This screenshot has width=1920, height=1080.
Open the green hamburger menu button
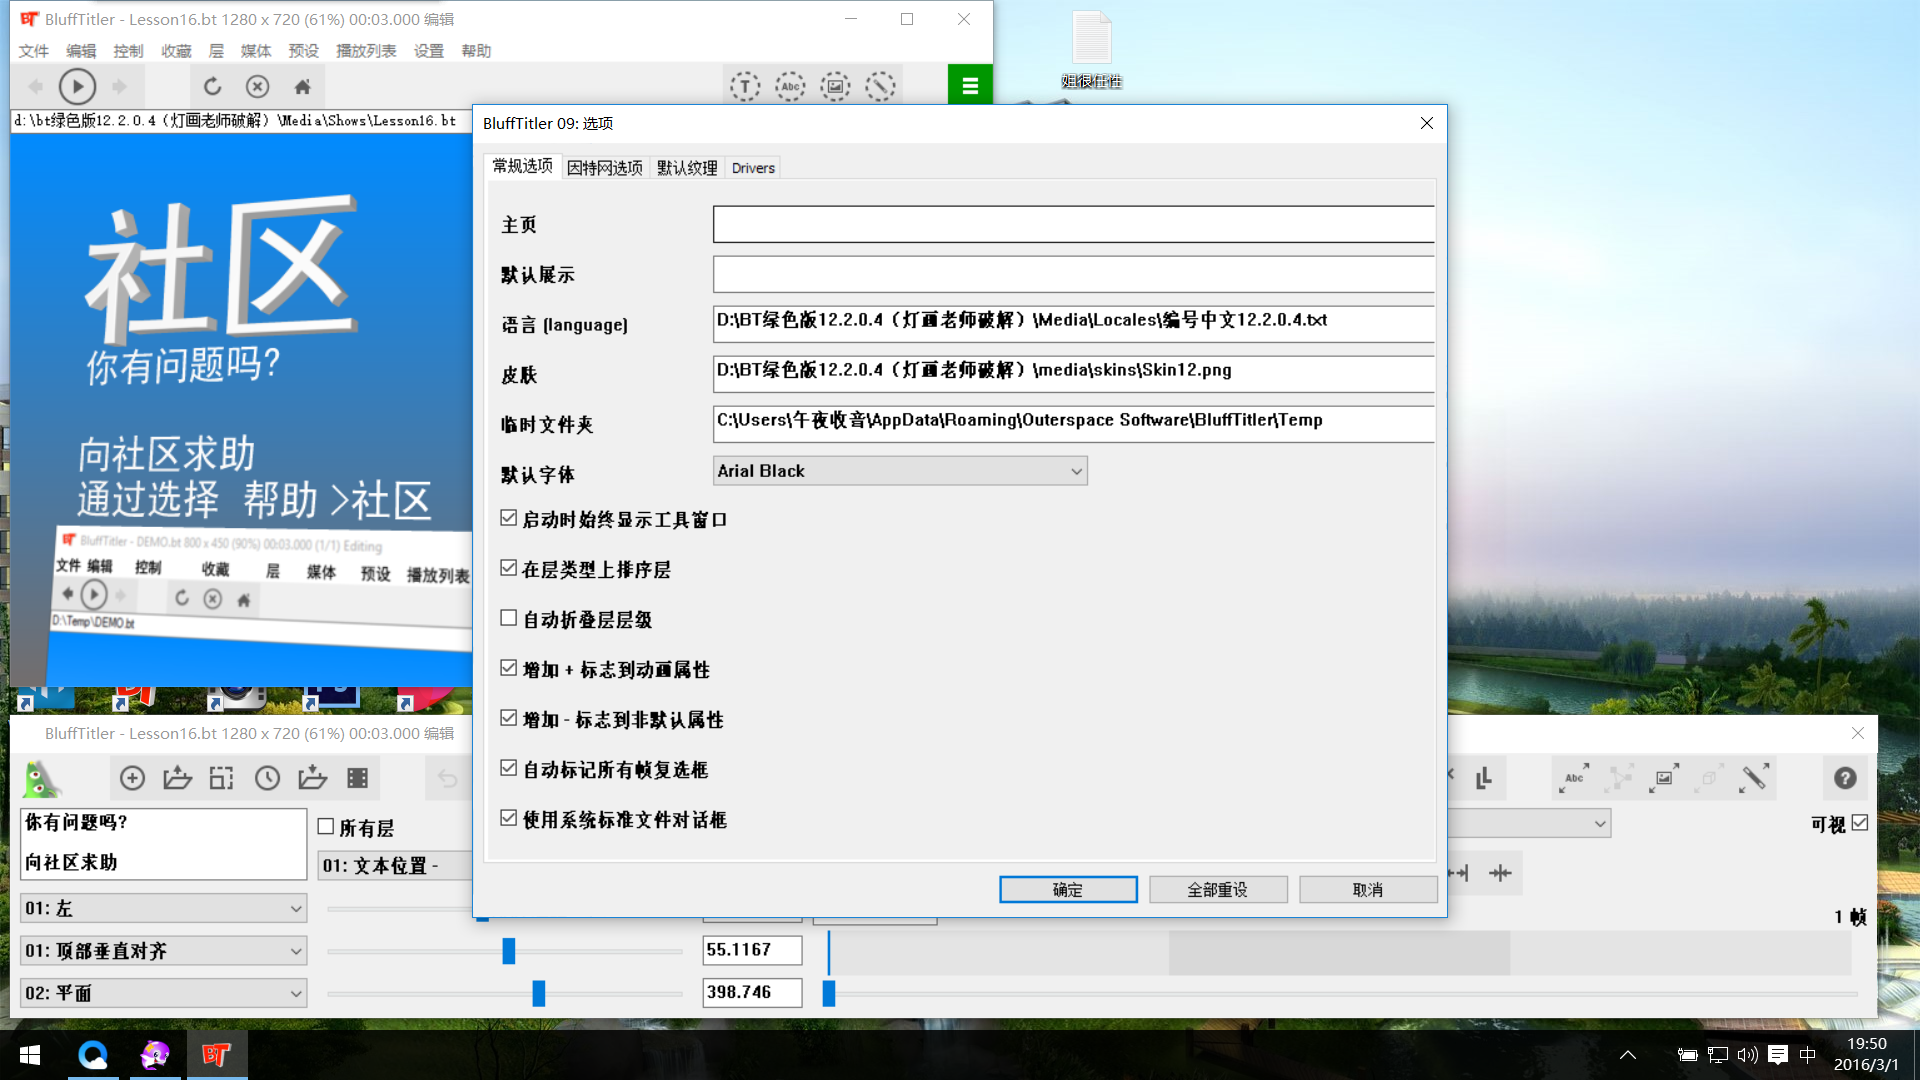970,86
